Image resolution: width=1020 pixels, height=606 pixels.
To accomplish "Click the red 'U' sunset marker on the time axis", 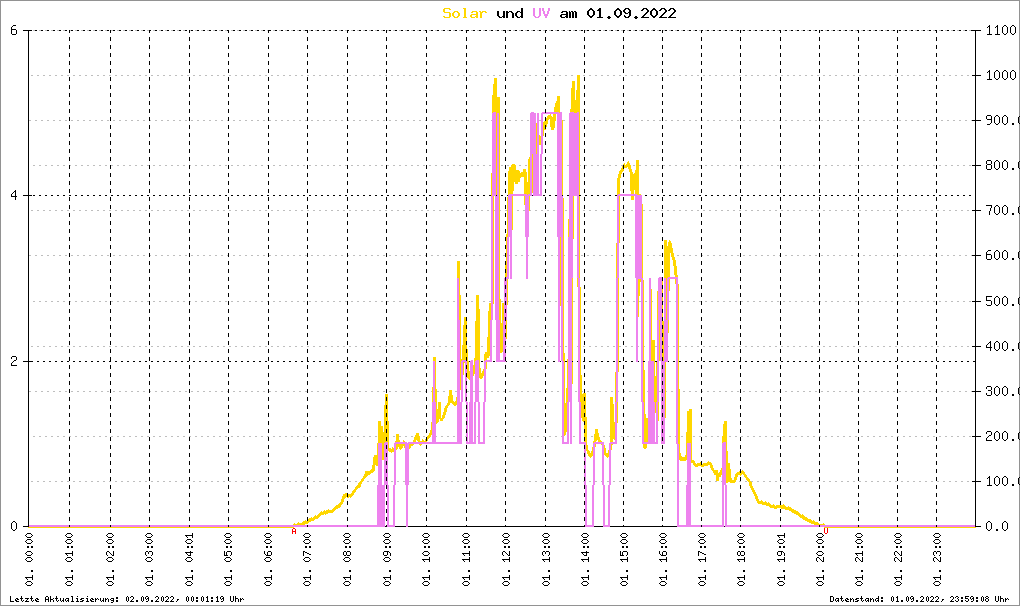I will (826, 531).
